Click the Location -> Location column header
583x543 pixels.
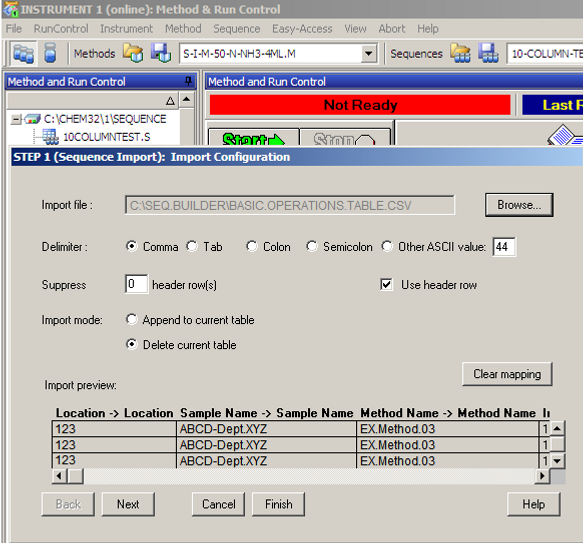click(x=114, y=413)
